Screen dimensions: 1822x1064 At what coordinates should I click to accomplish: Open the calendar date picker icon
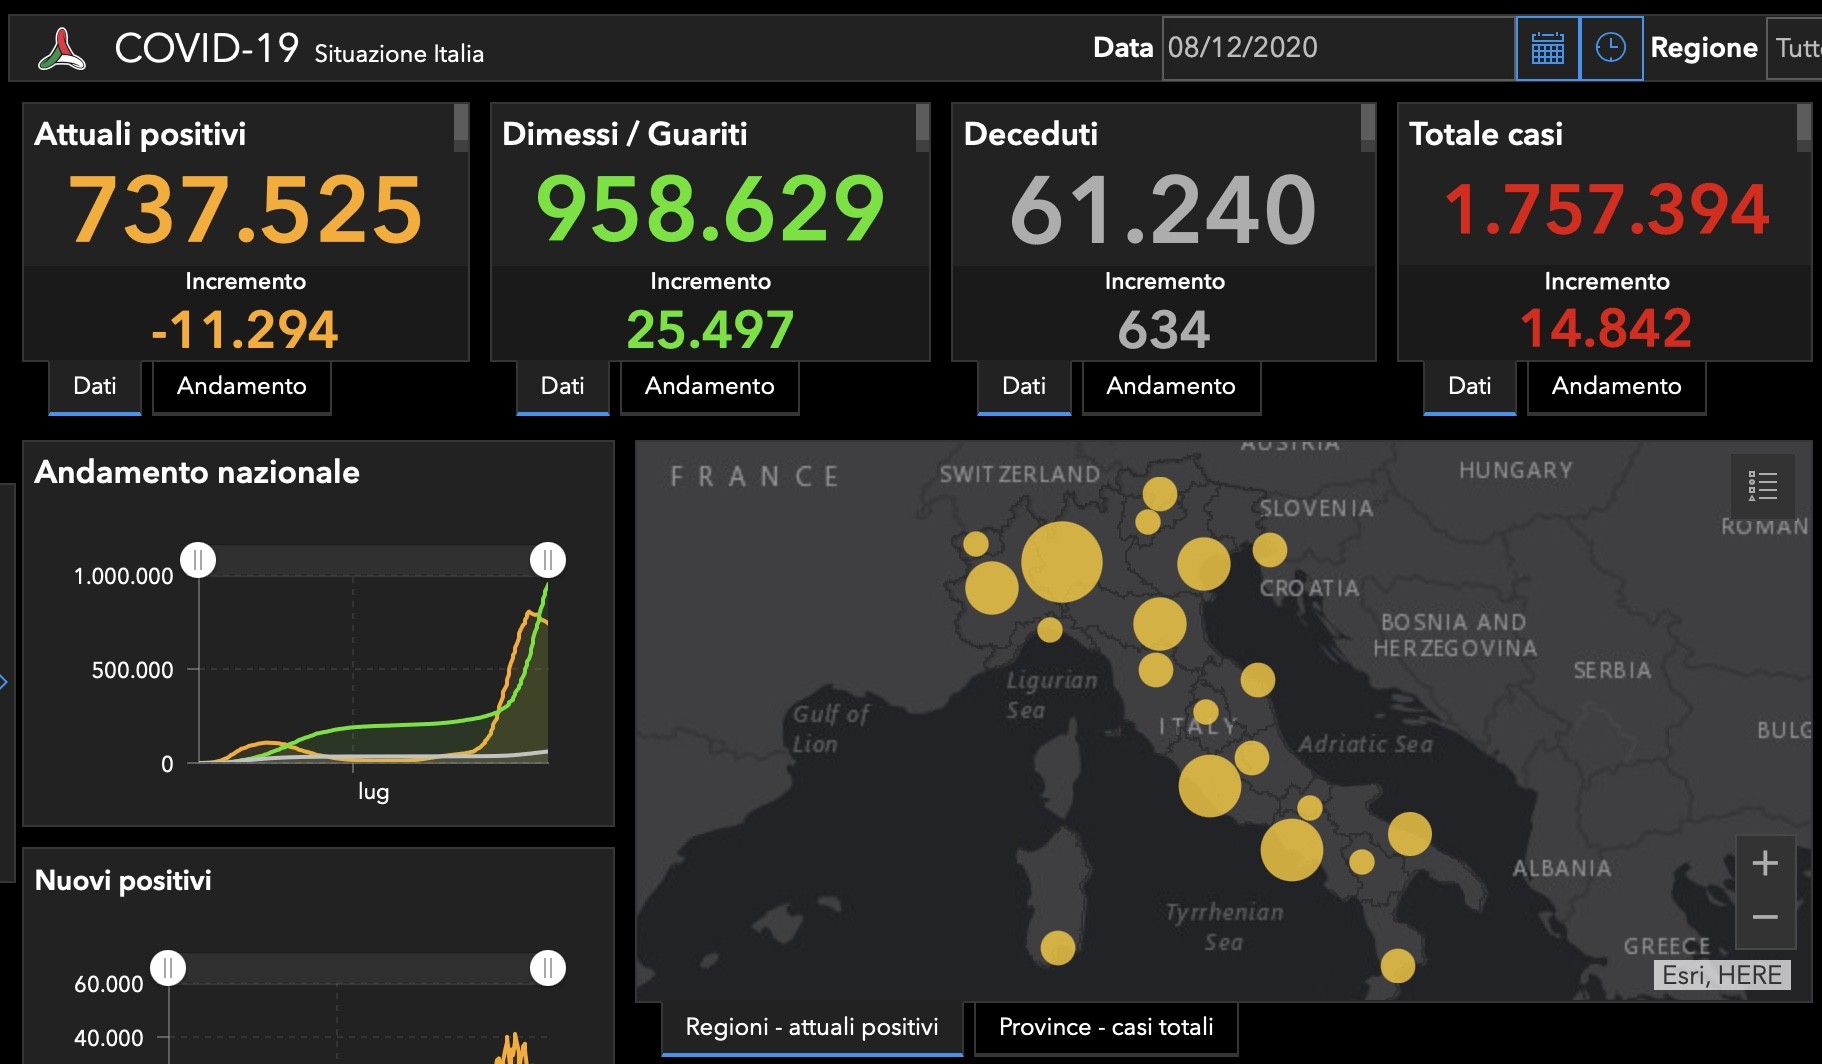pyautogui.click(x=1547, y=48)
